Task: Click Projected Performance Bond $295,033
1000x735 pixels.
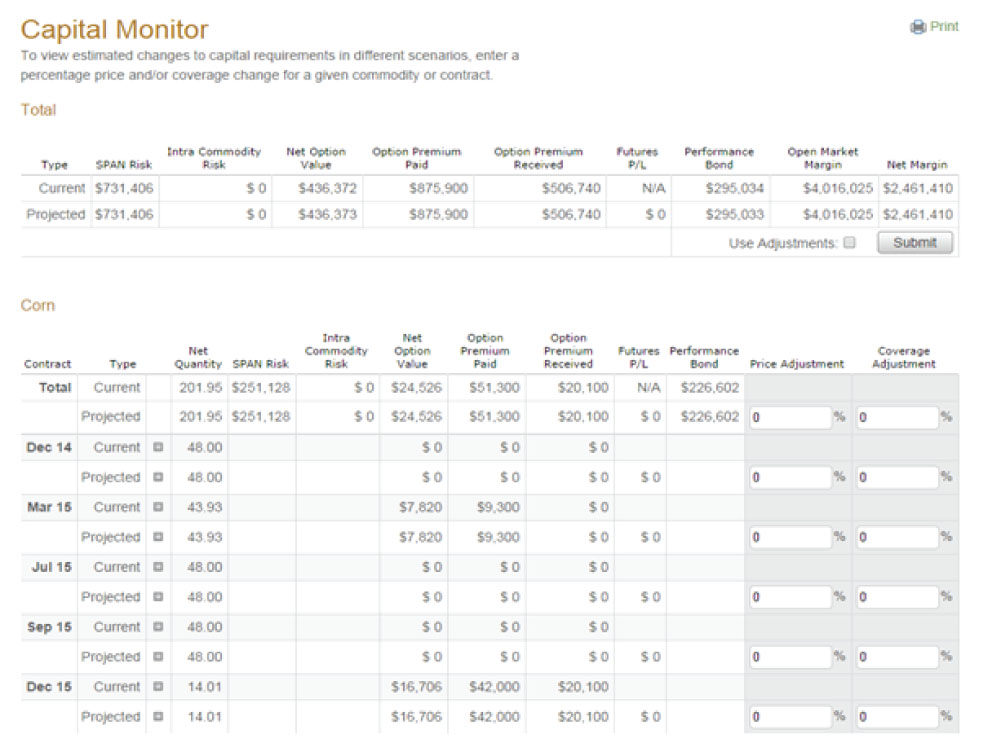Action: pyautogui.click(x=734, y=214)
